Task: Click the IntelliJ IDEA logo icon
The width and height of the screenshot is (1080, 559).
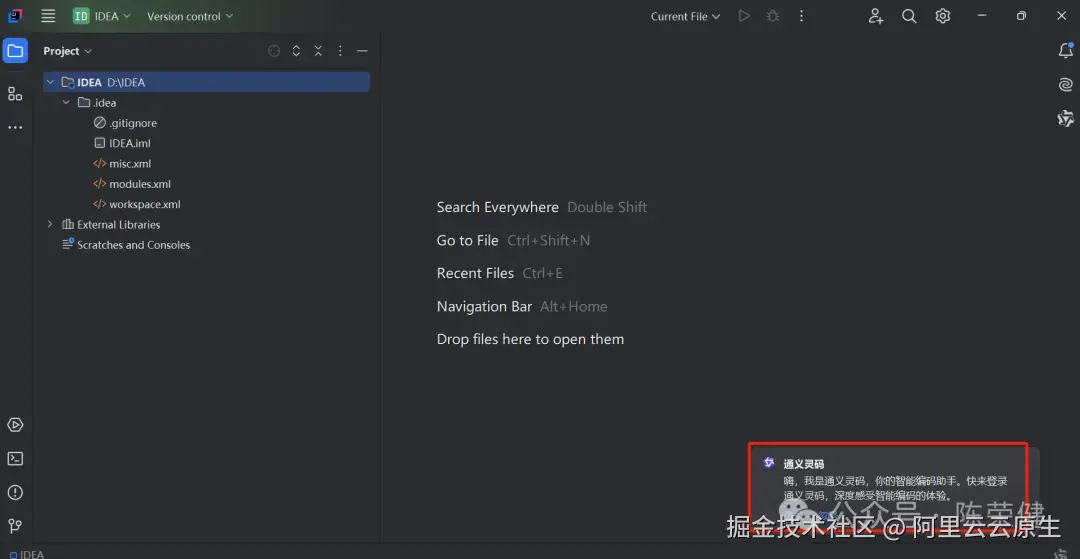Action: pos(15,16)
